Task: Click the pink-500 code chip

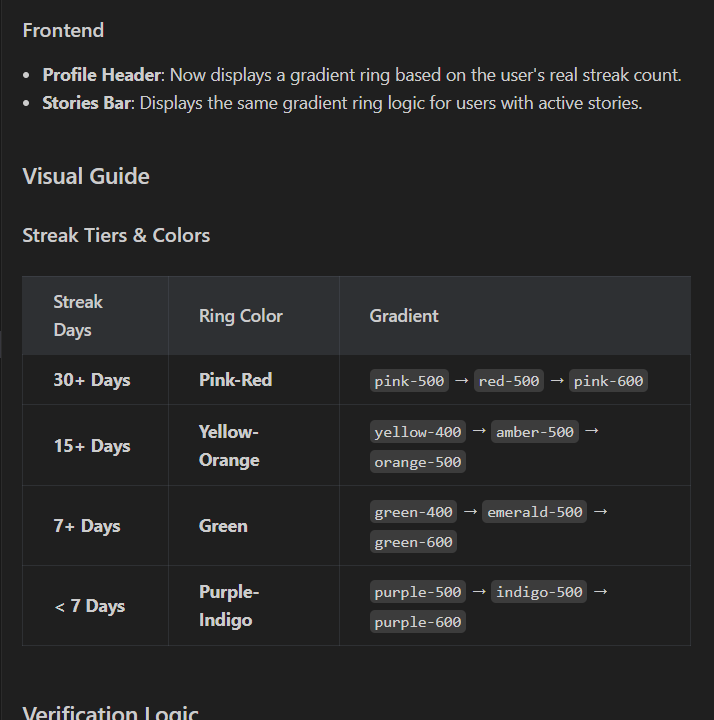Action: pyautogui.click(x=409, y=381)
